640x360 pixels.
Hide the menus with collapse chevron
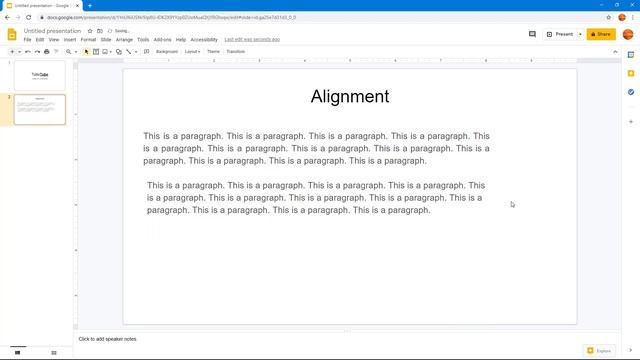click(x=615, y=52)
